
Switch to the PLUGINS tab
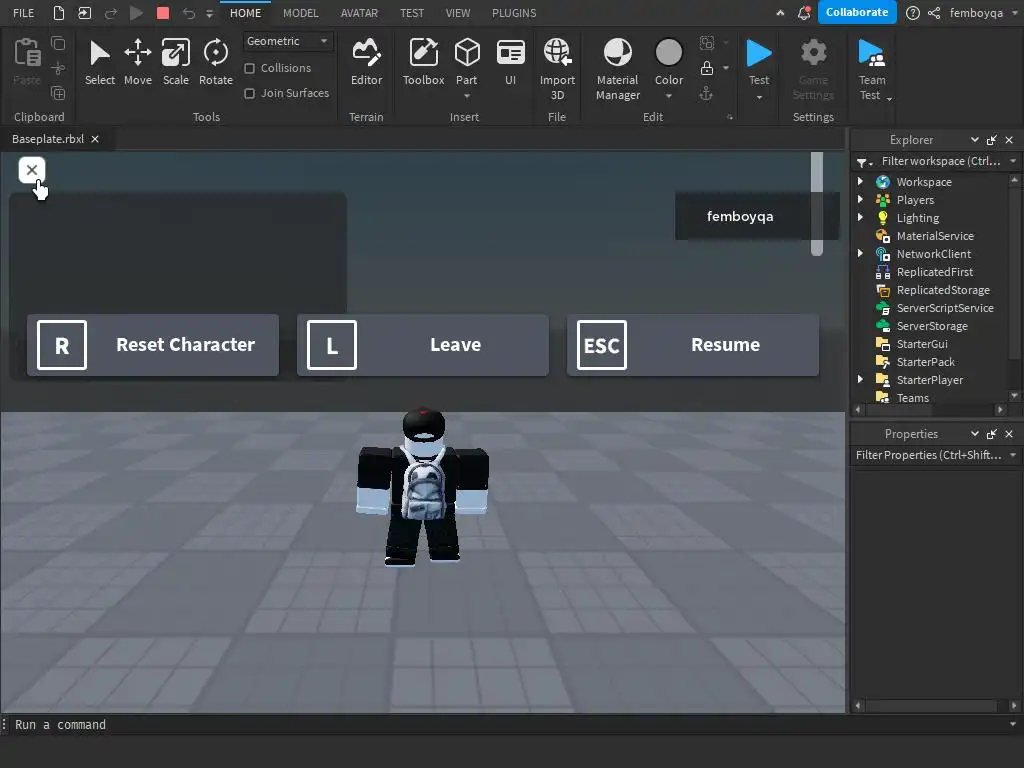pos(514,13)
